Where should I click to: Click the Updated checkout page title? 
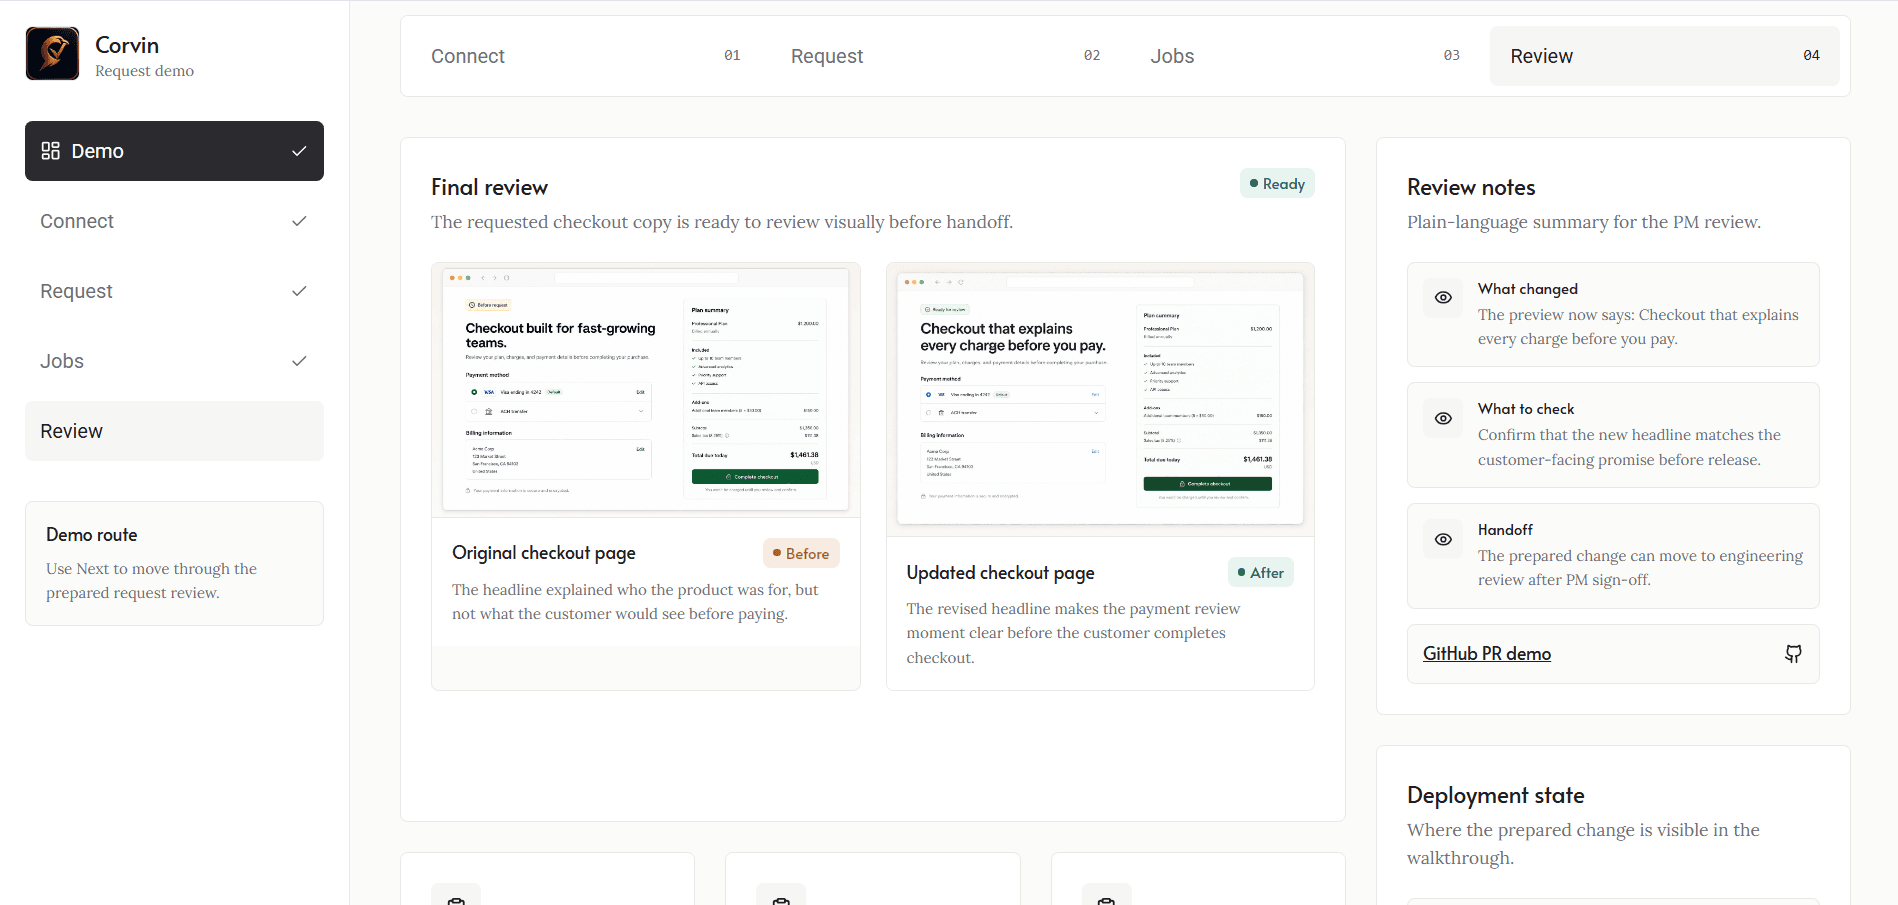(x=1000, y=573)
